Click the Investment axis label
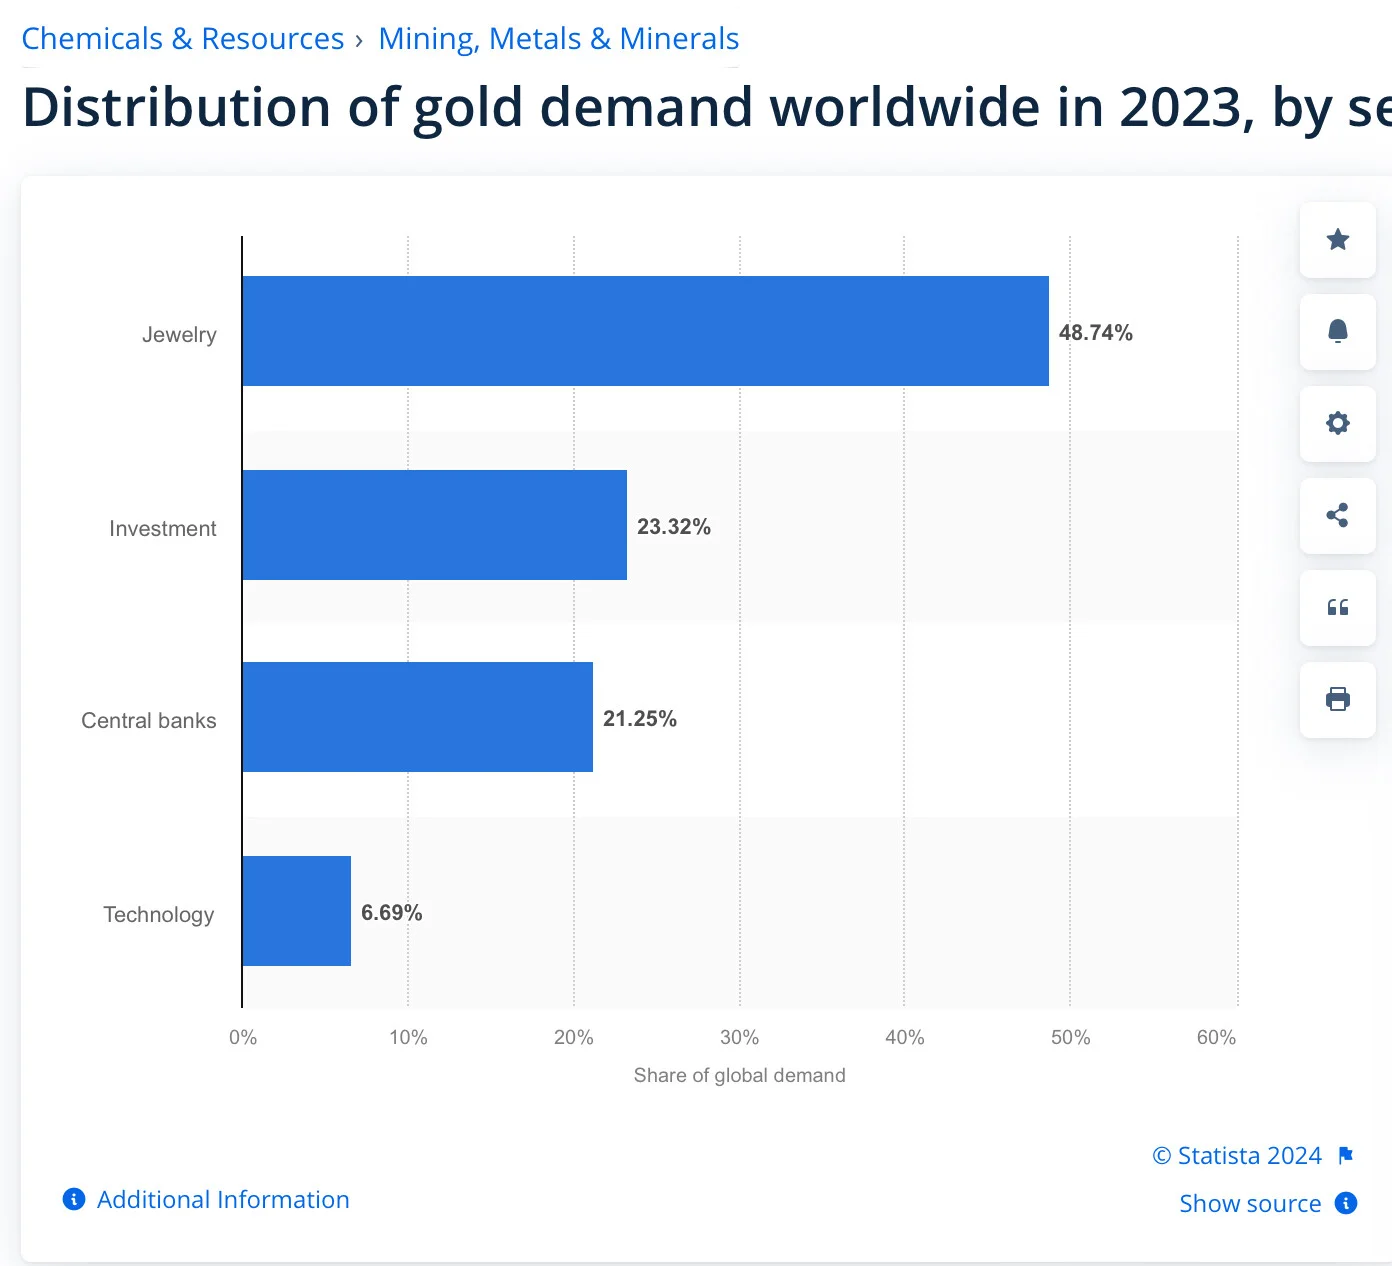 163,529
